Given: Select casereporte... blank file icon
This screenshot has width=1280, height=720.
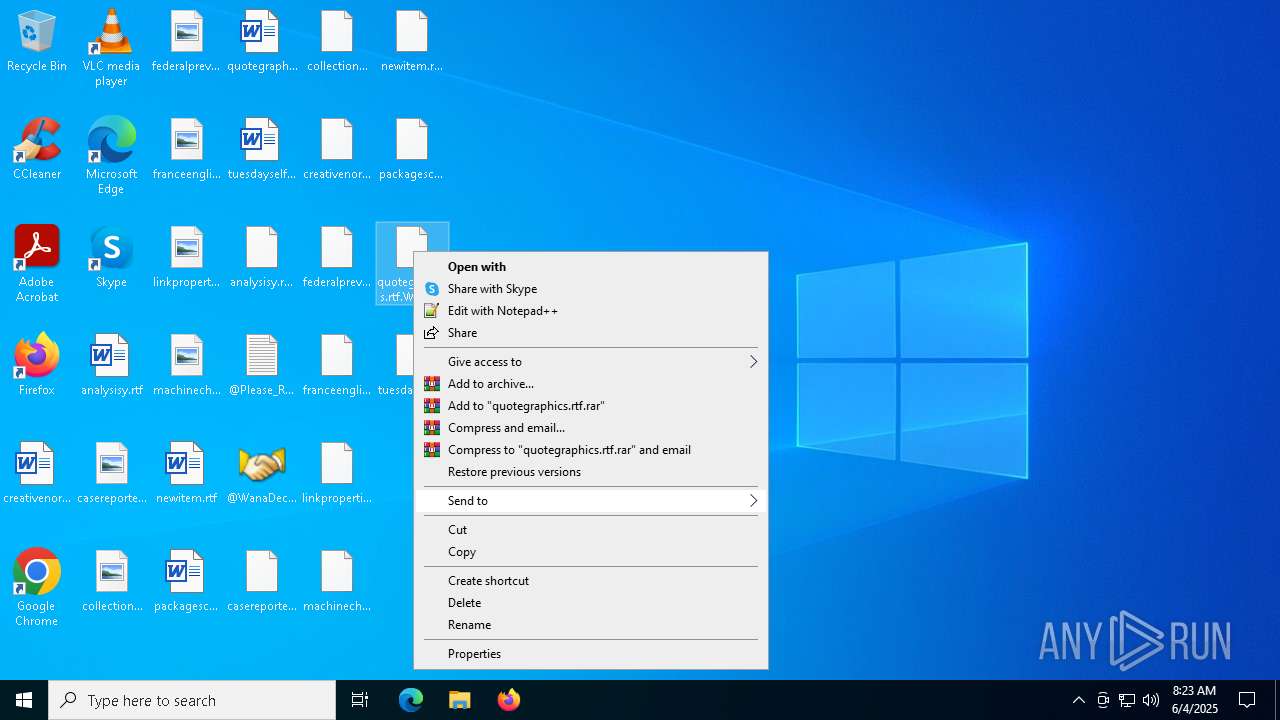Looking at the screenshot, I should tap(262, 581).
